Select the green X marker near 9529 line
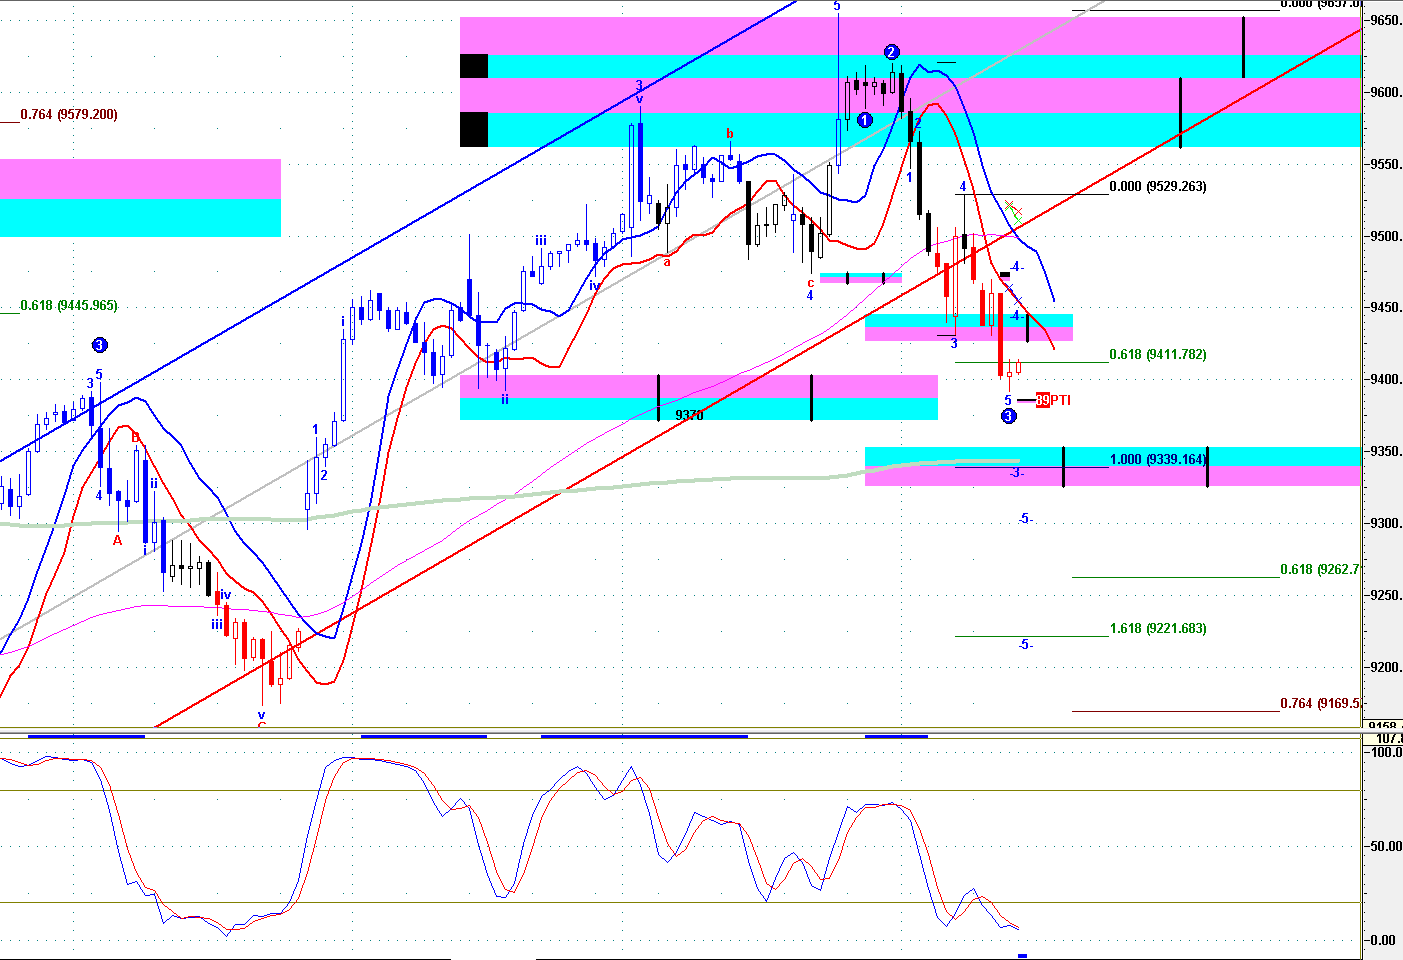Screen dimensions: 1403x960 coord(1011,206)
